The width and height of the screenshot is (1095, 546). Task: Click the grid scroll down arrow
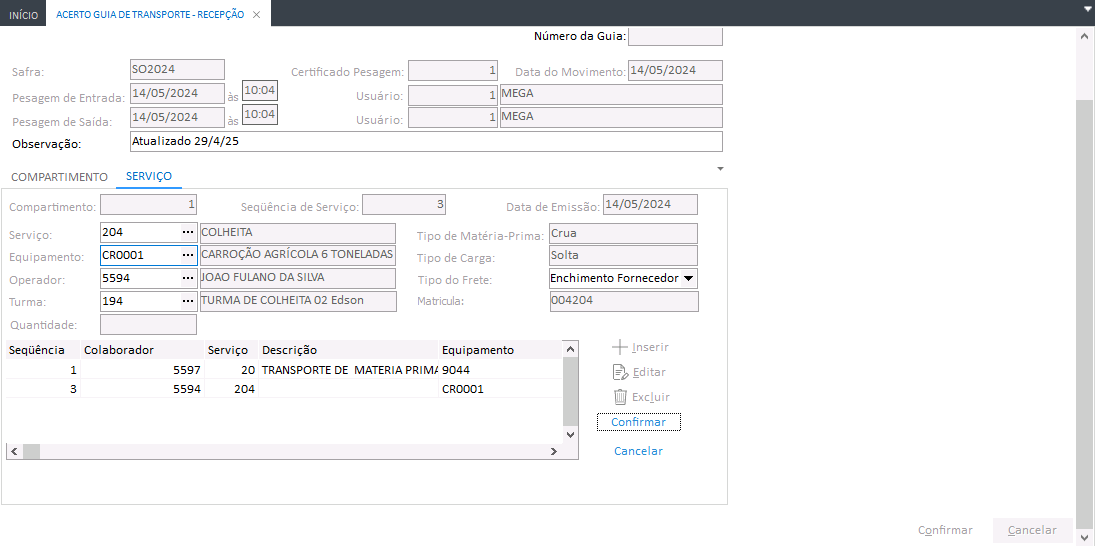(571, 434)
